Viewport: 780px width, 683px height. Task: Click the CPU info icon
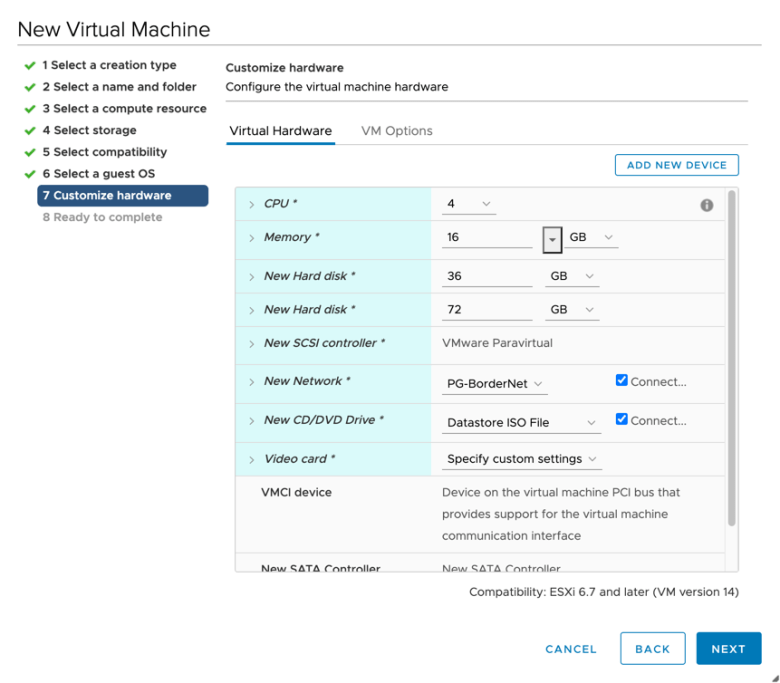[707, 205]
